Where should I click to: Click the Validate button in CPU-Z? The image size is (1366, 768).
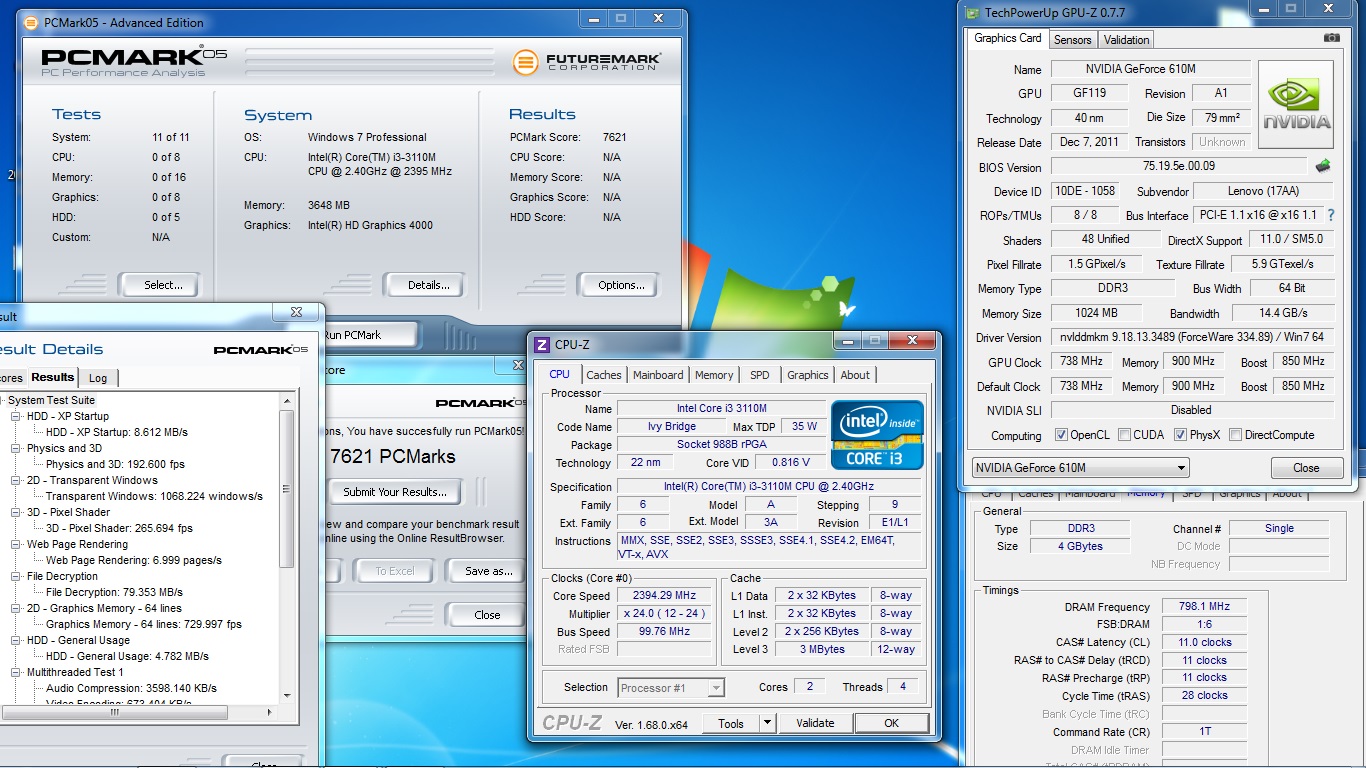pos(814,723)
